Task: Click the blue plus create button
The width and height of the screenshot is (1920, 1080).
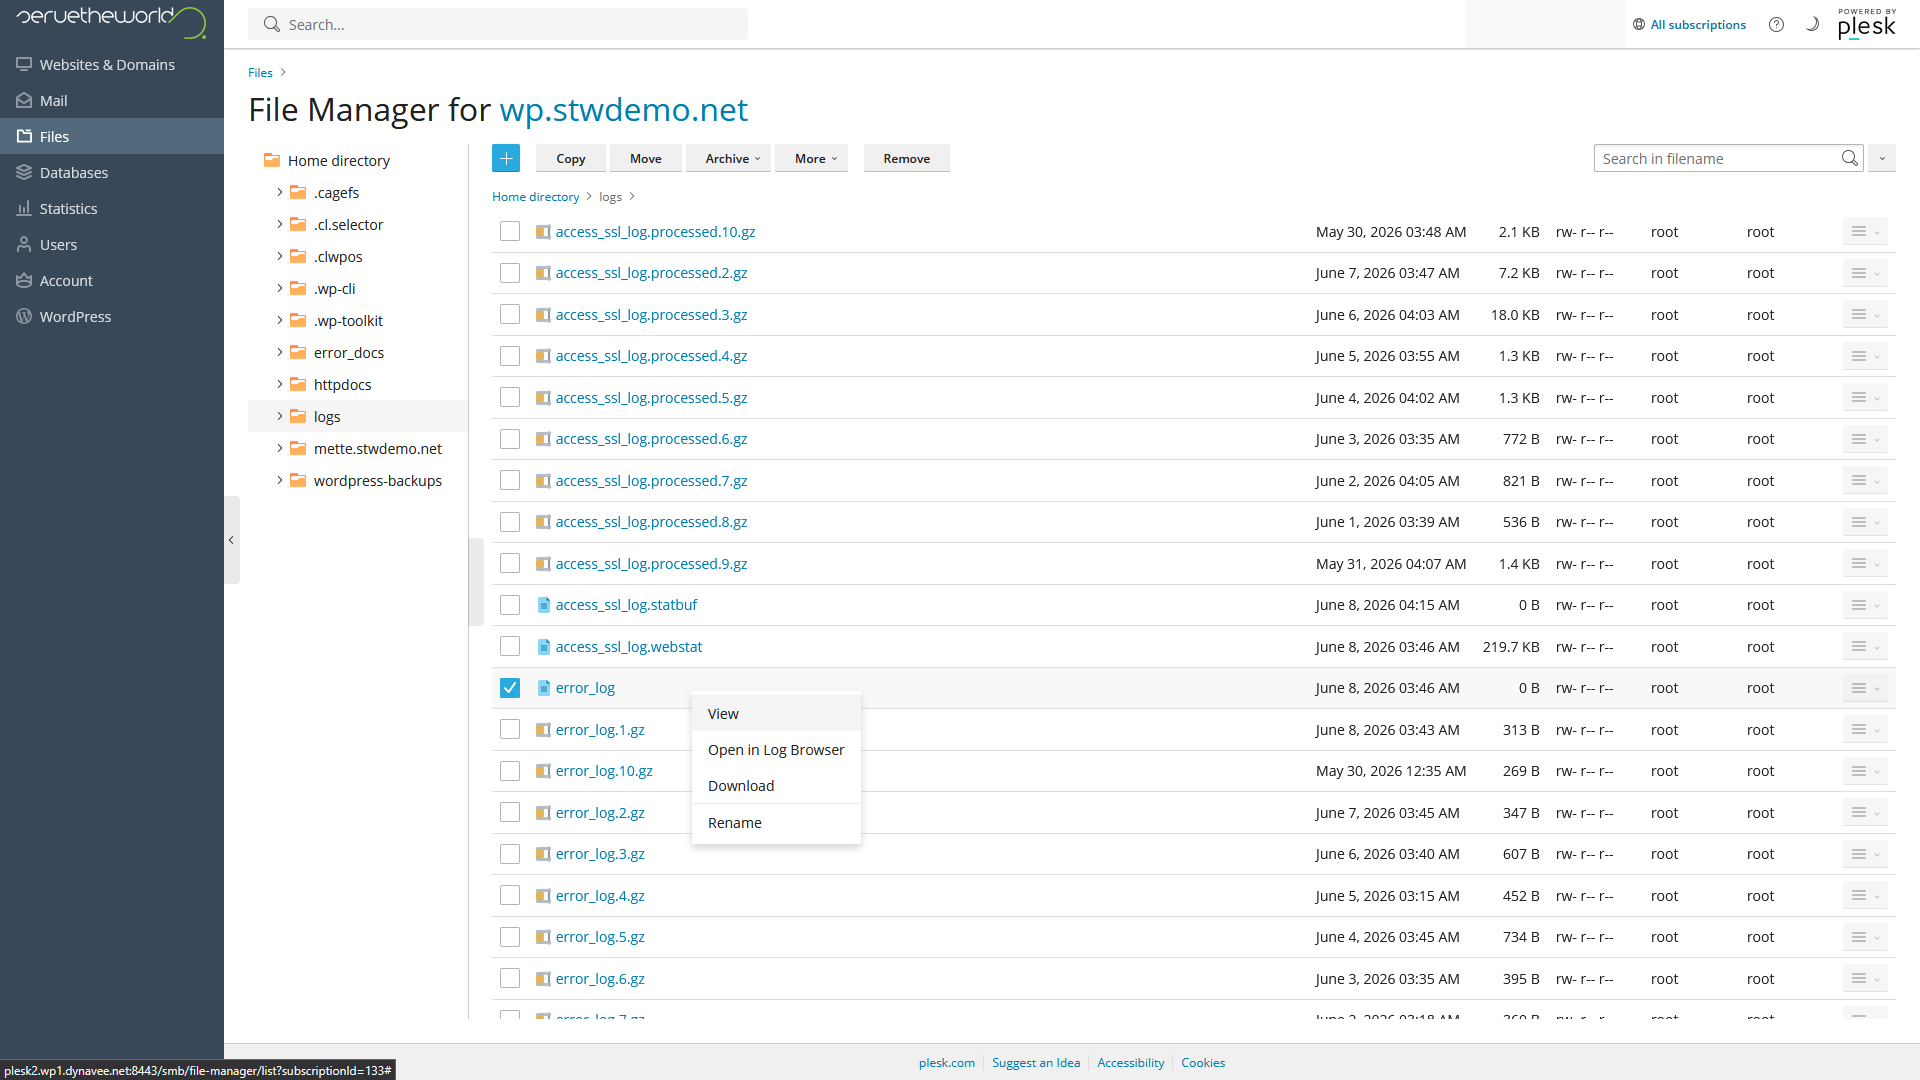Action: tap(506, 158)
